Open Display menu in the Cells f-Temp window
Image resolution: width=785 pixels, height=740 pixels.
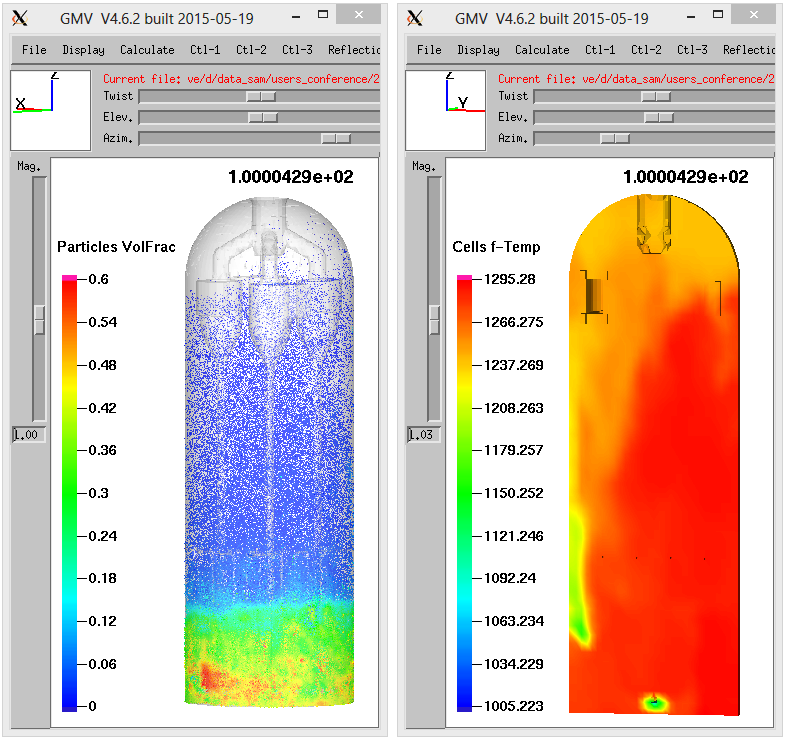pyautogui.click(x=478, y=50)
